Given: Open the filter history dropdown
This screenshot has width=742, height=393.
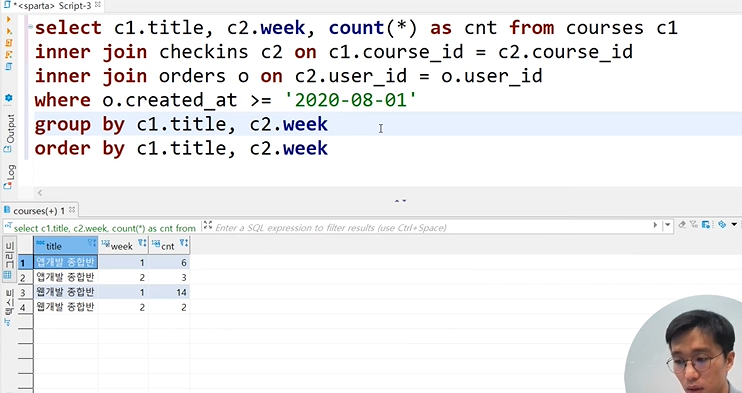Looking at the screenshot, I should 668,225.
